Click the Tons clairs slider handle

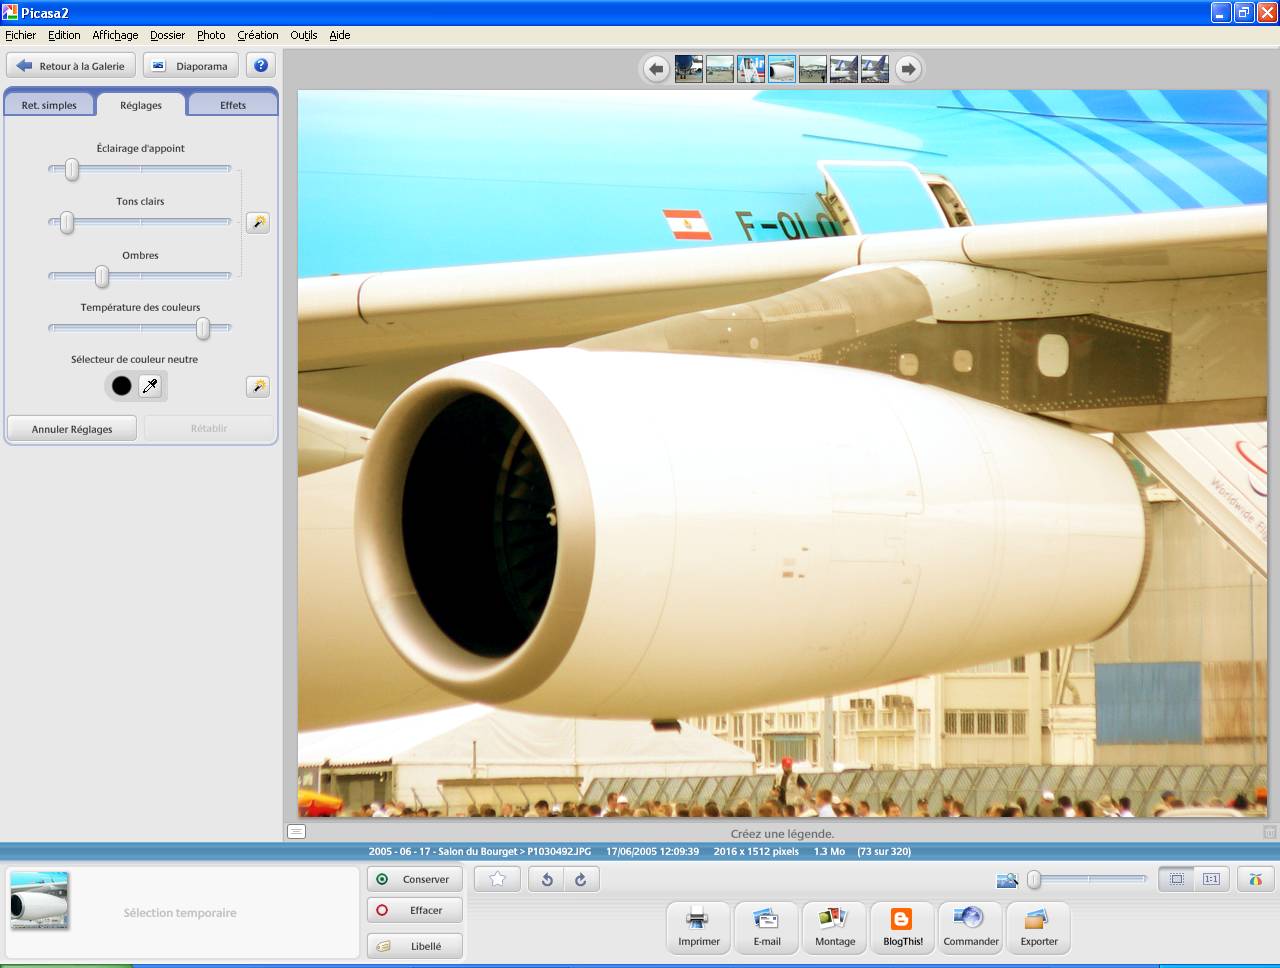pos(67,222)
